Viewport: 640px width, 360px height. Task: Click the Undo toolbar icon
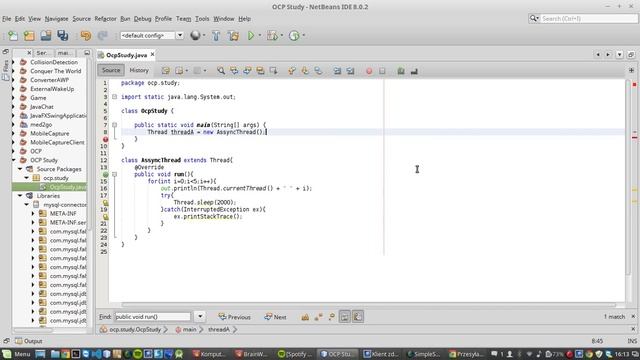click(86, 36)
